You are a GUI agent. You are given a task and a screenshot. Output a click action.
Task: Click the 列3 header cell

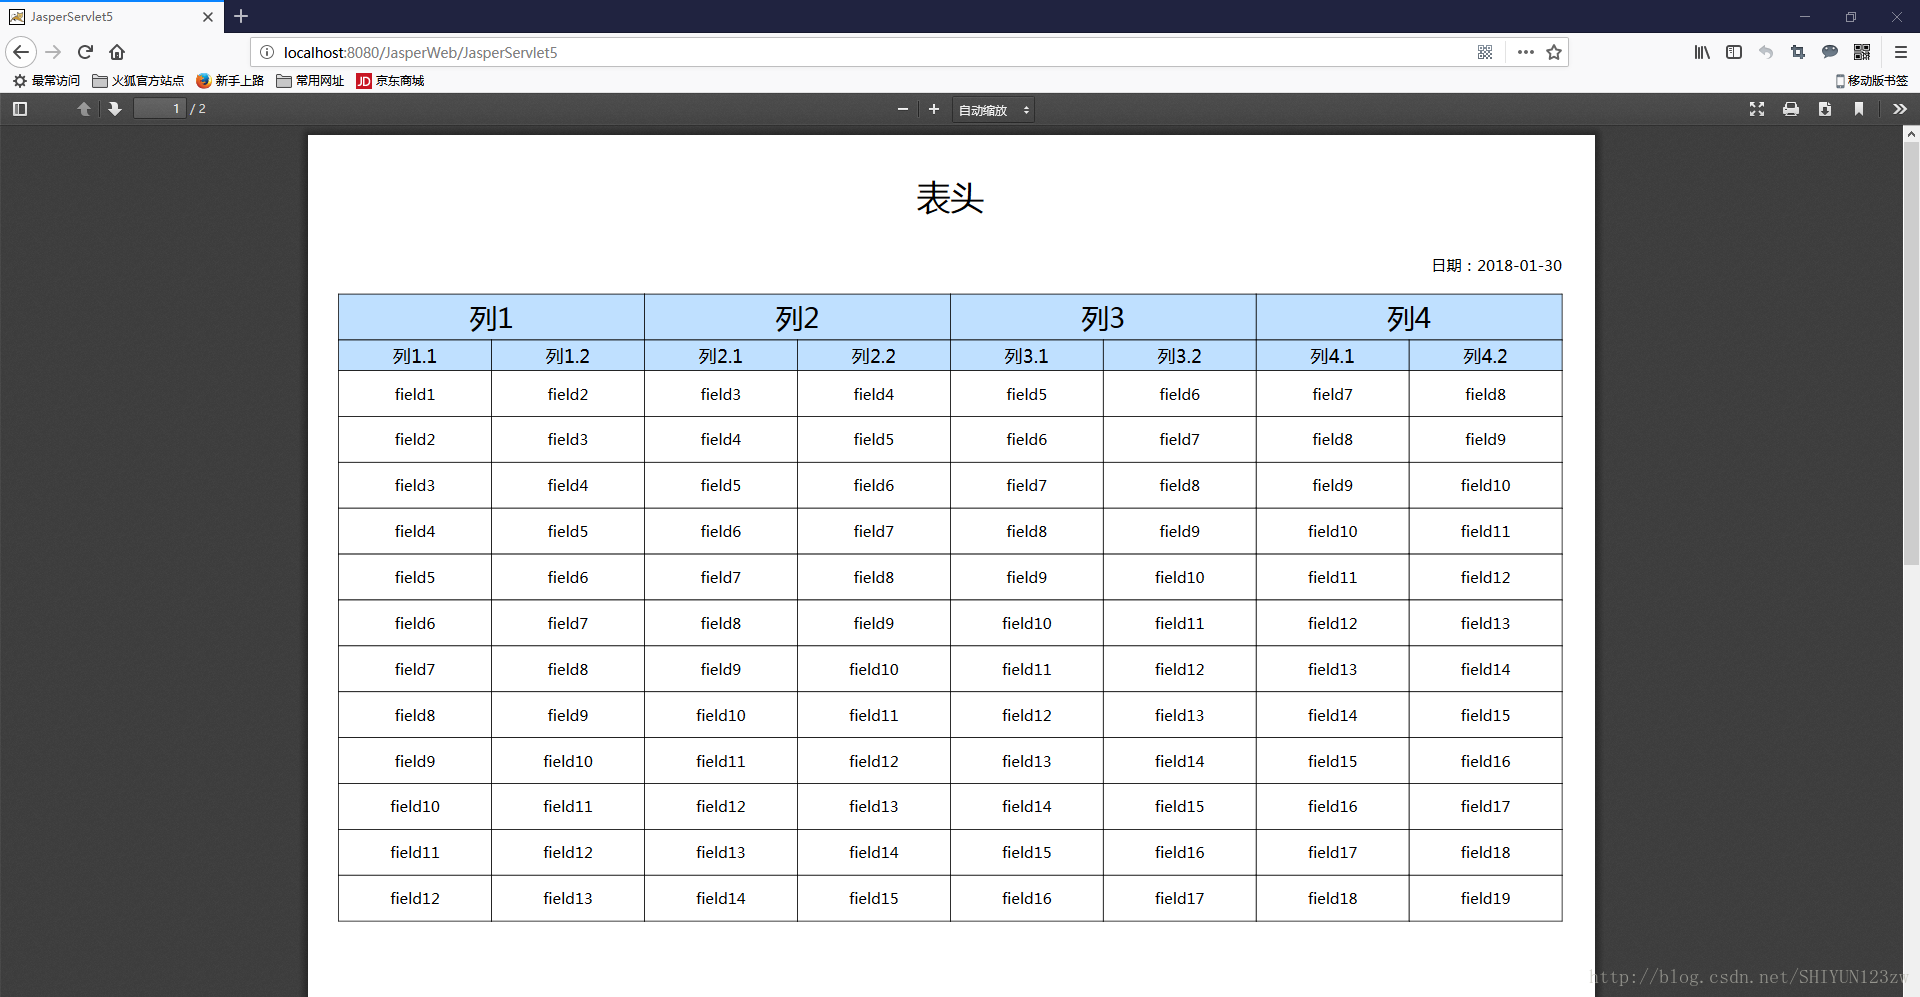coord(1103,318)
